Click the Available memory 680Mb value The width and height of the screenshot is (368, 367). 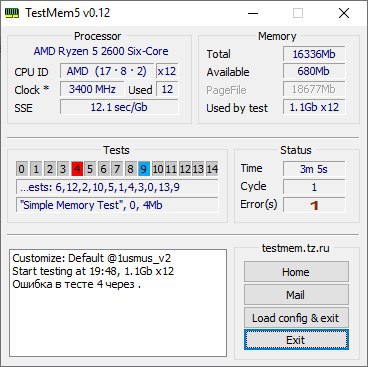pyautogui.click(x=314, y=71)
